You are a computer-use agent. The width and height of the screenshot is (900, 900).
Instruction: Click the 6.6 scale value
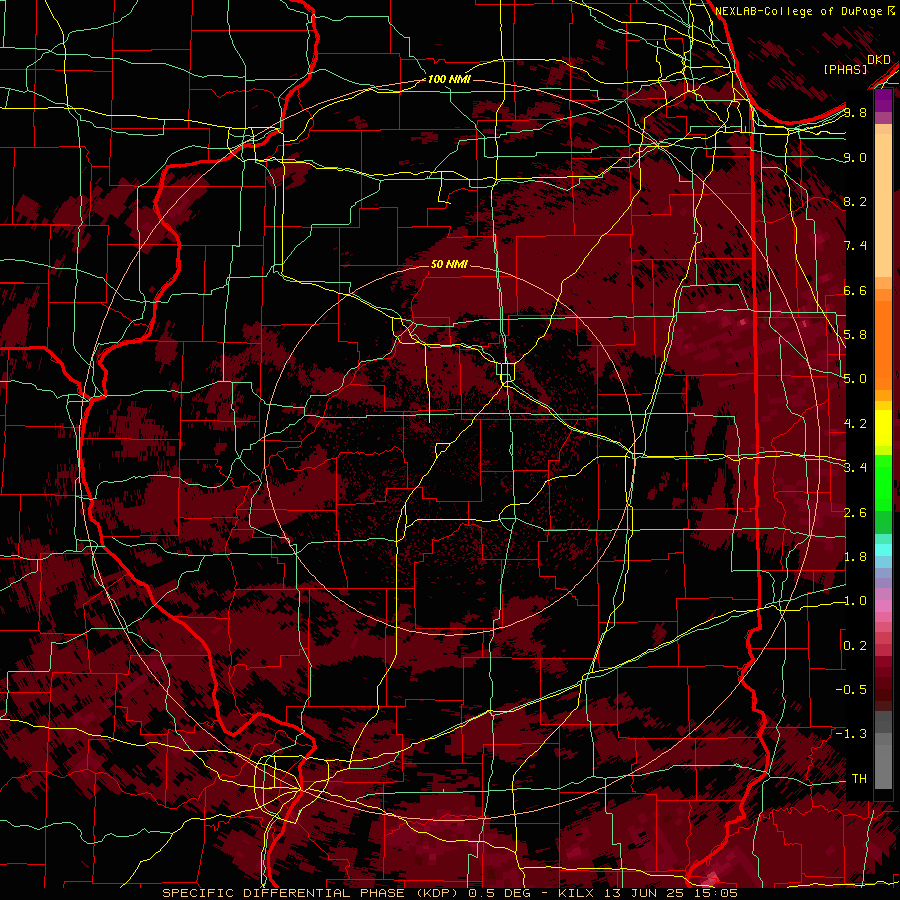click(855, 290)
